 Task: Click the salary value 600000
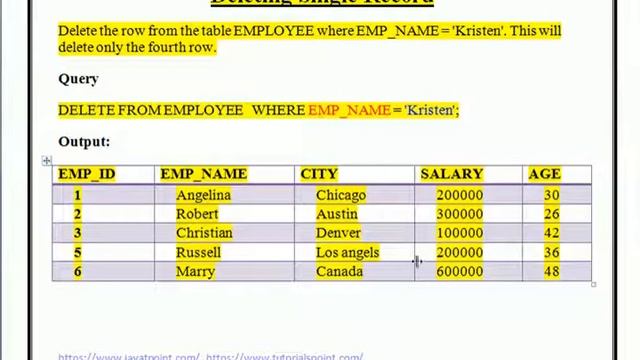[460, 271]
